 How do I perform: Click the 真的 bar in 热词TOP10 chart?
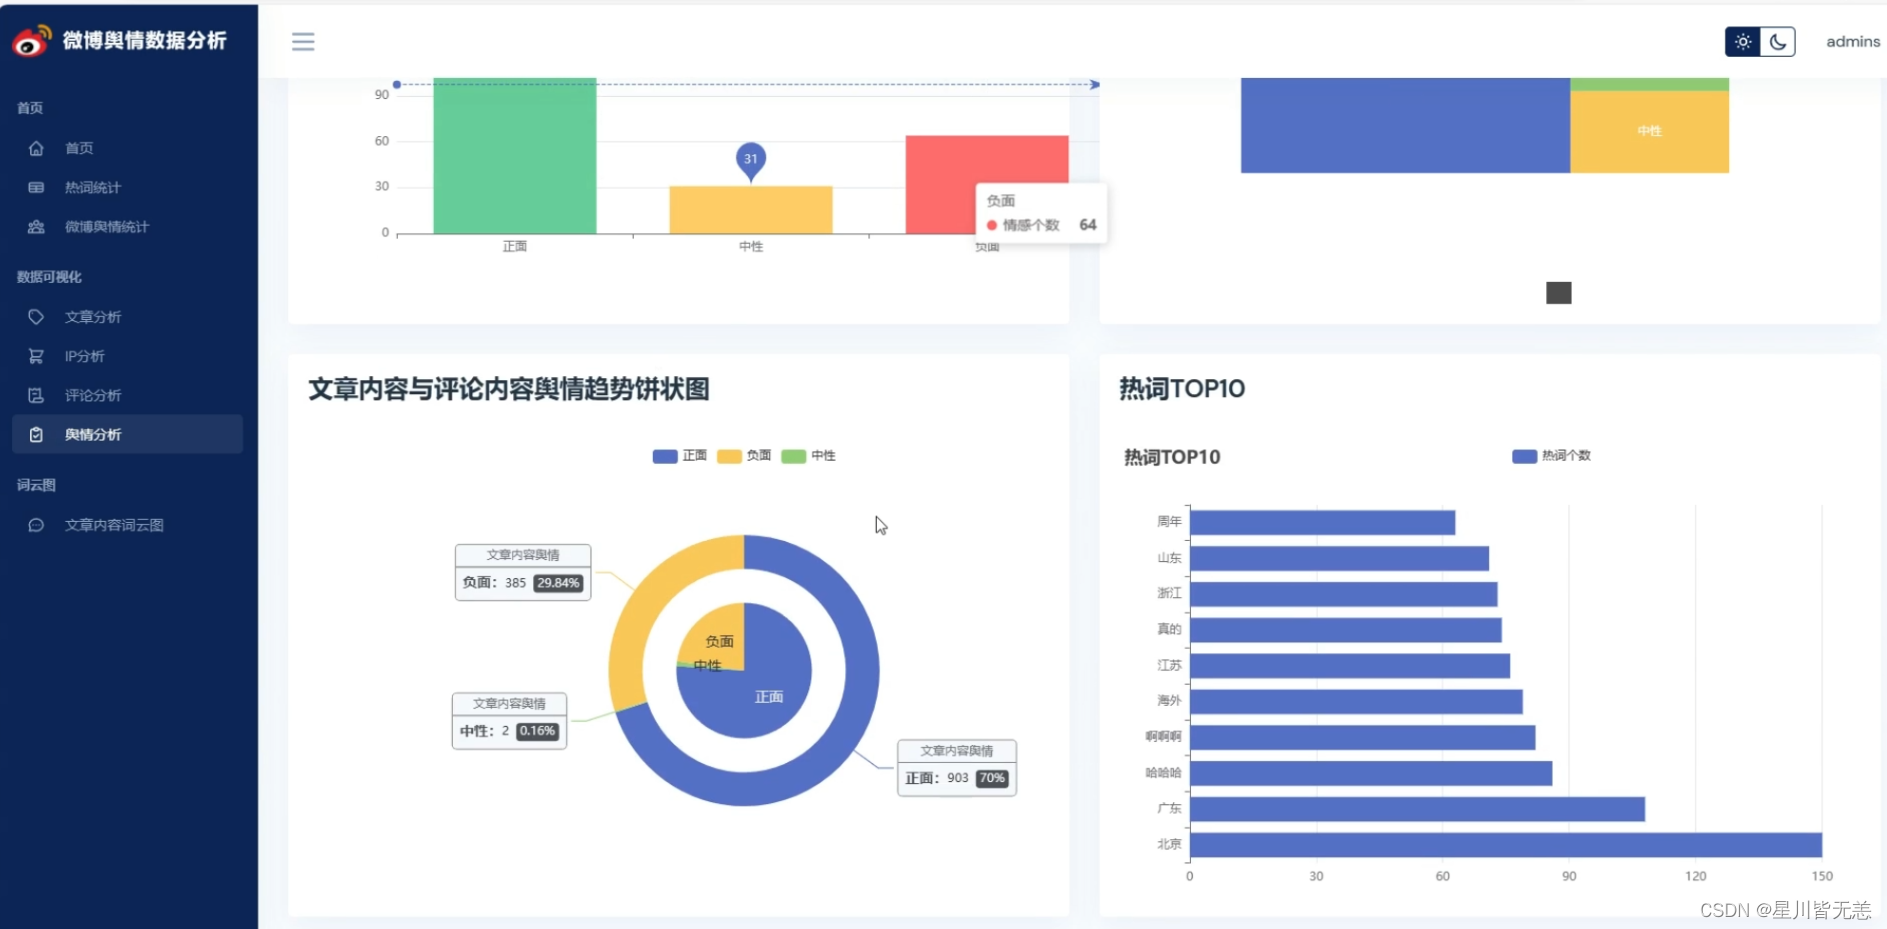(1346, 630)
